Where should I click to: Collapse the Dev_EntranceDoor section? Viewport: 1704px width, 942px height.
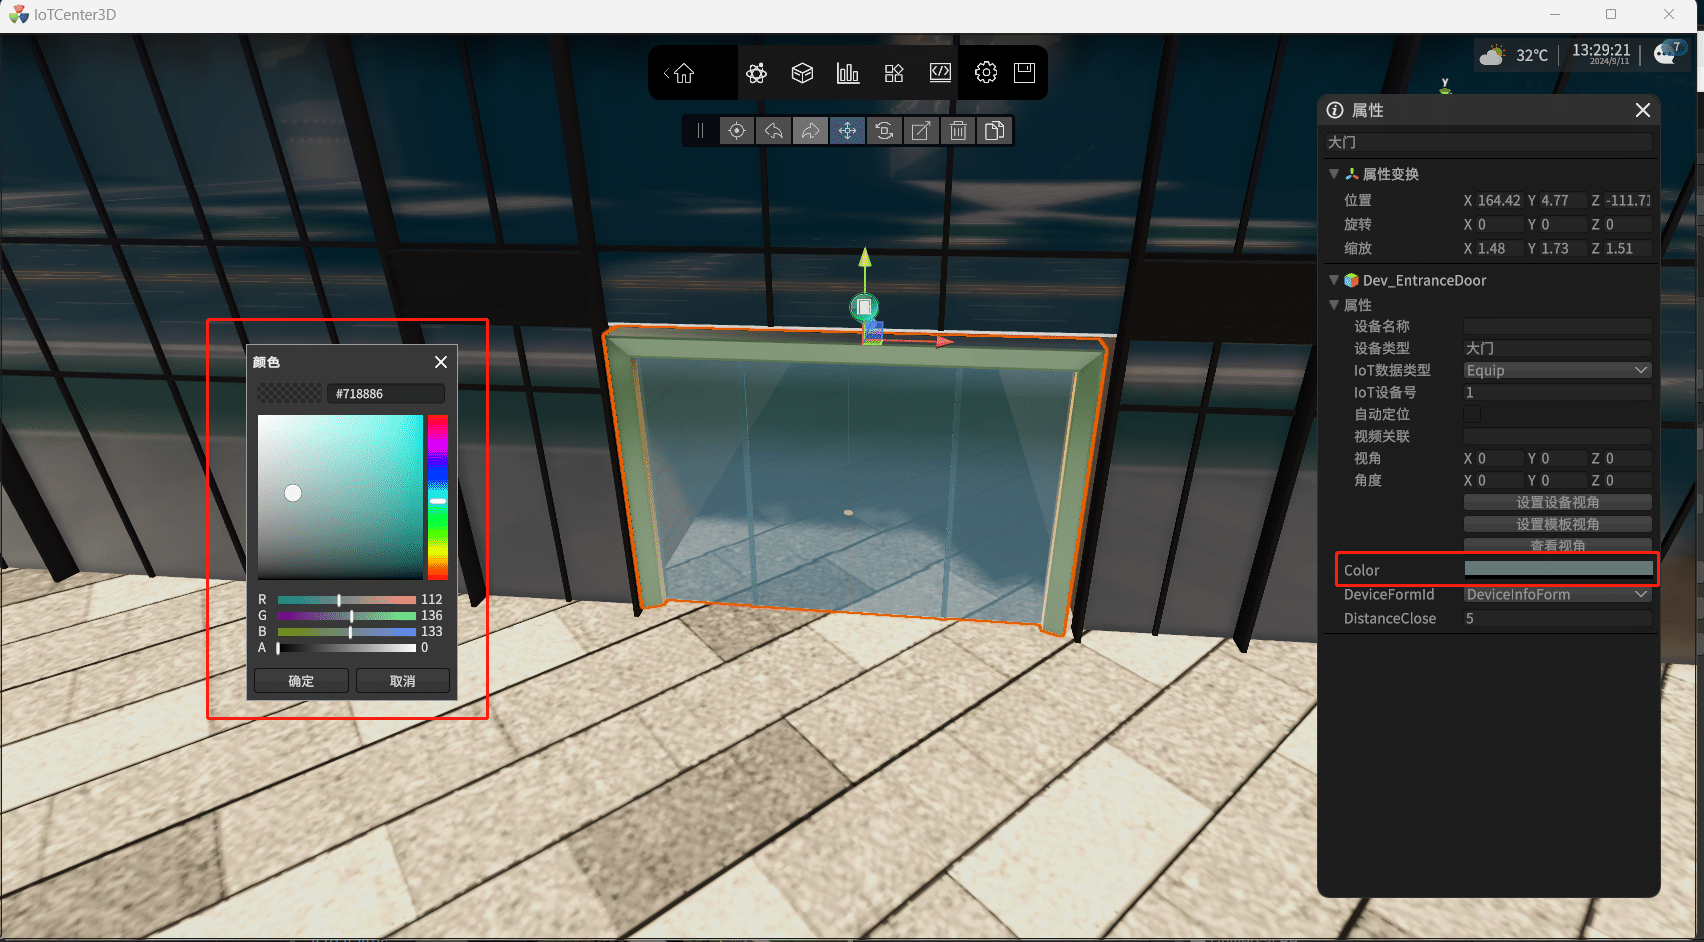pyautogui.click(x=1333, y=280)
